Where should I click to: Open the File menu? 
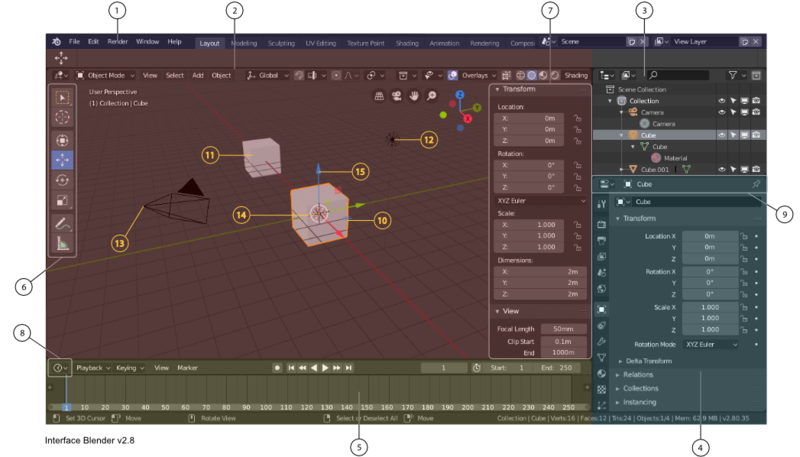coord(74,42)
